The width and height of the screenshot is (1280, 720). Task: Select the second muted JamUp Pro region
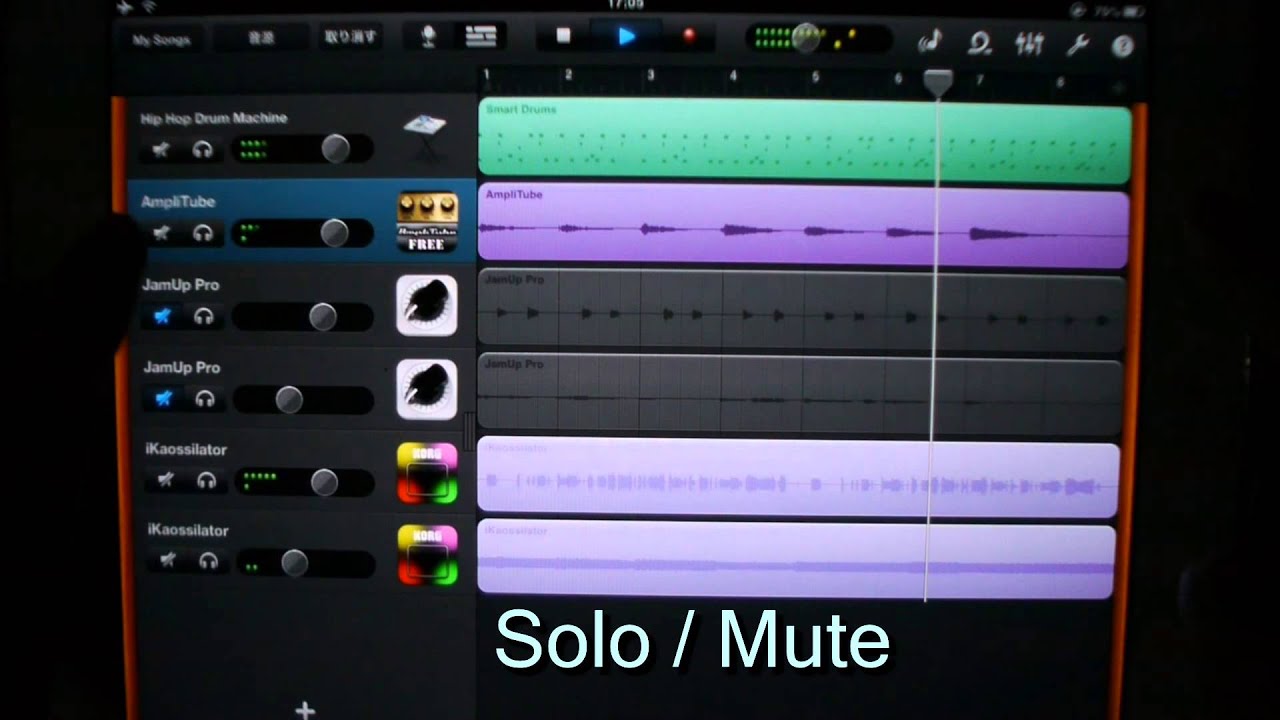point(800,393)
